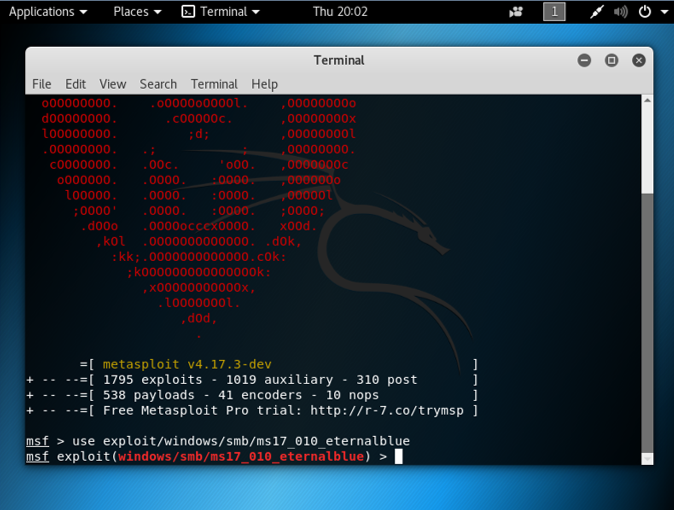
Task: Open the Terminal menu in menu bar
Action: tap(214, 84)
